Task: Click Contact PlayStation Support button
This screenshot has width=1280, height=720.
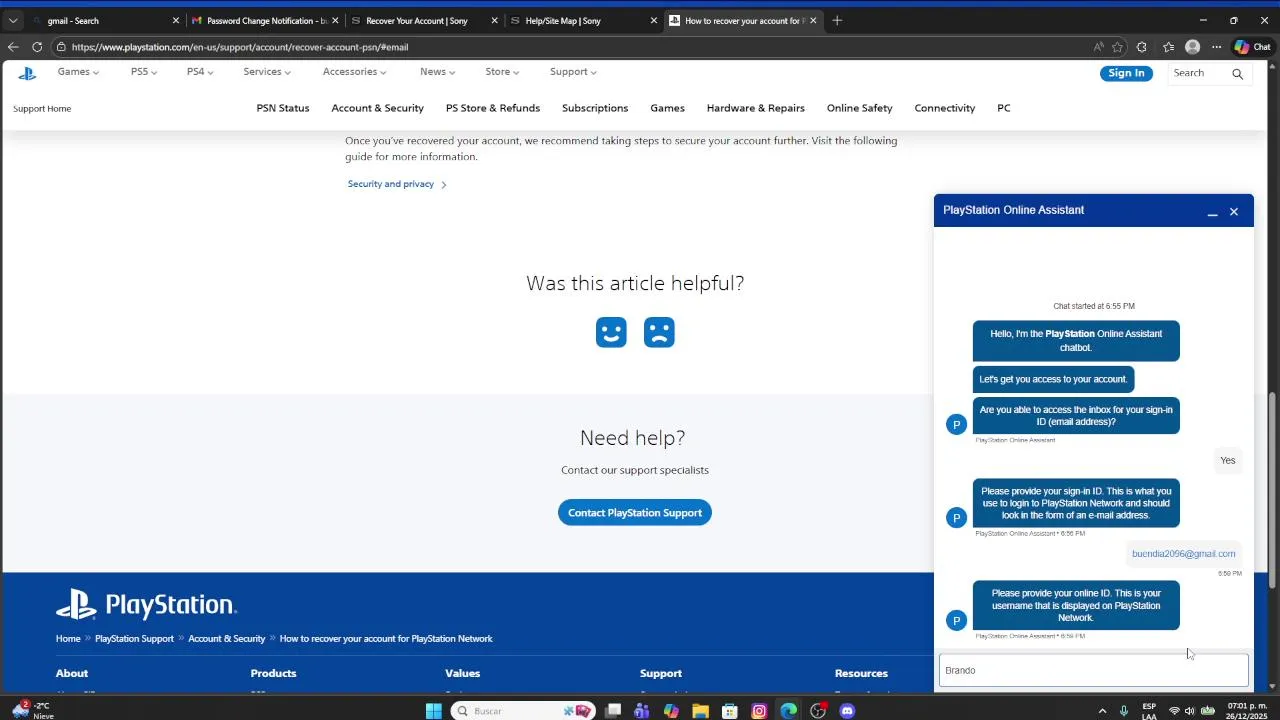Action: pyautogui.click(x=635, y=513)
